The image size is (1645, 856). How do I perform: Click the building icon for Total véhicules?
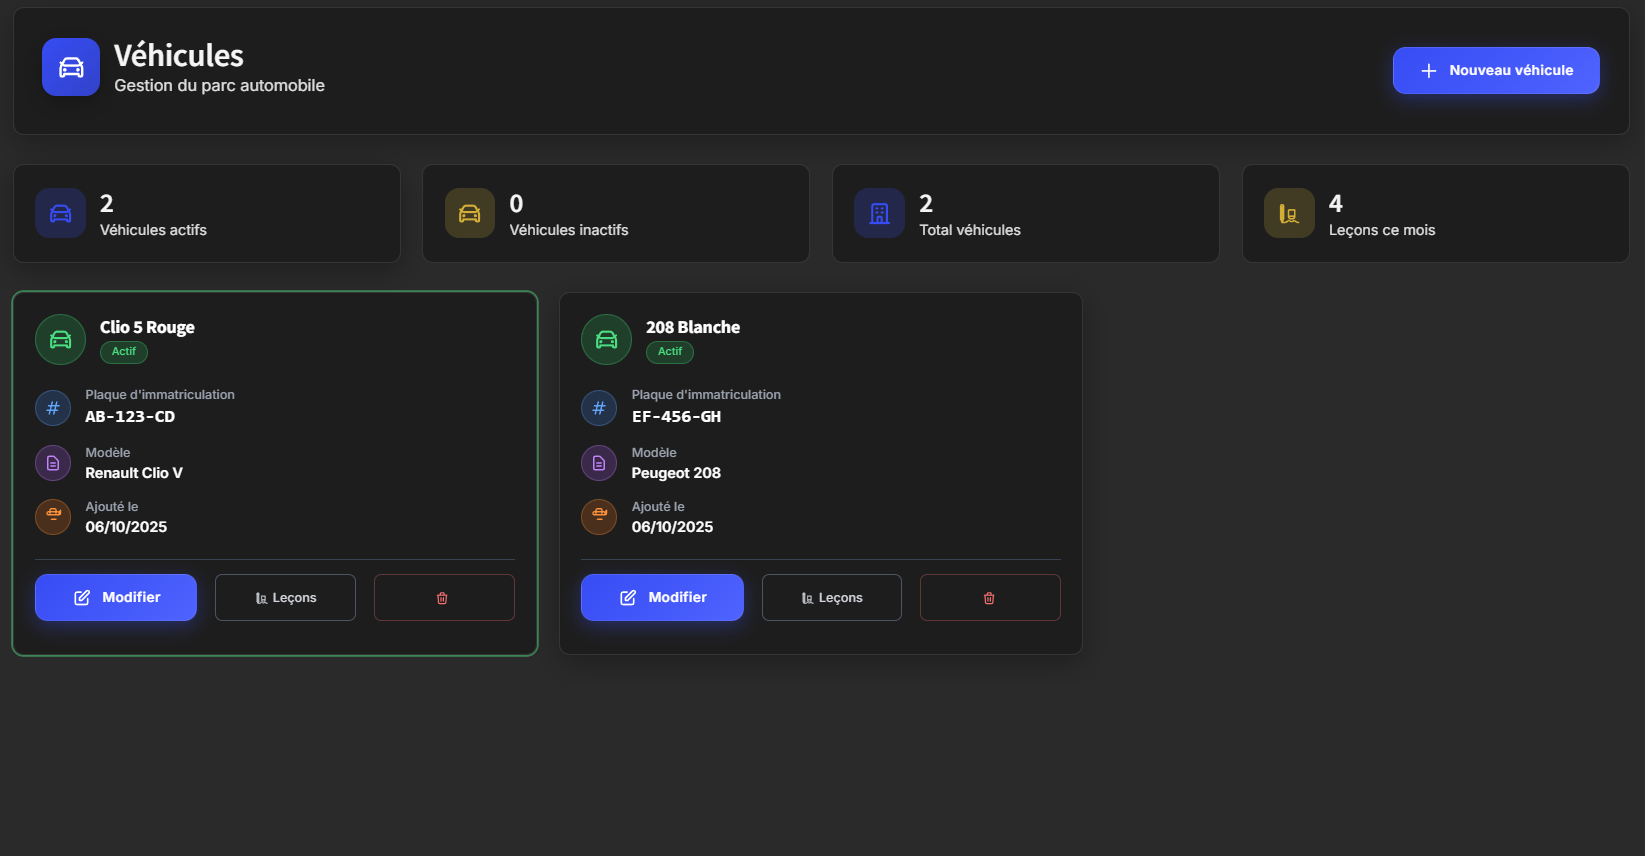879,213
